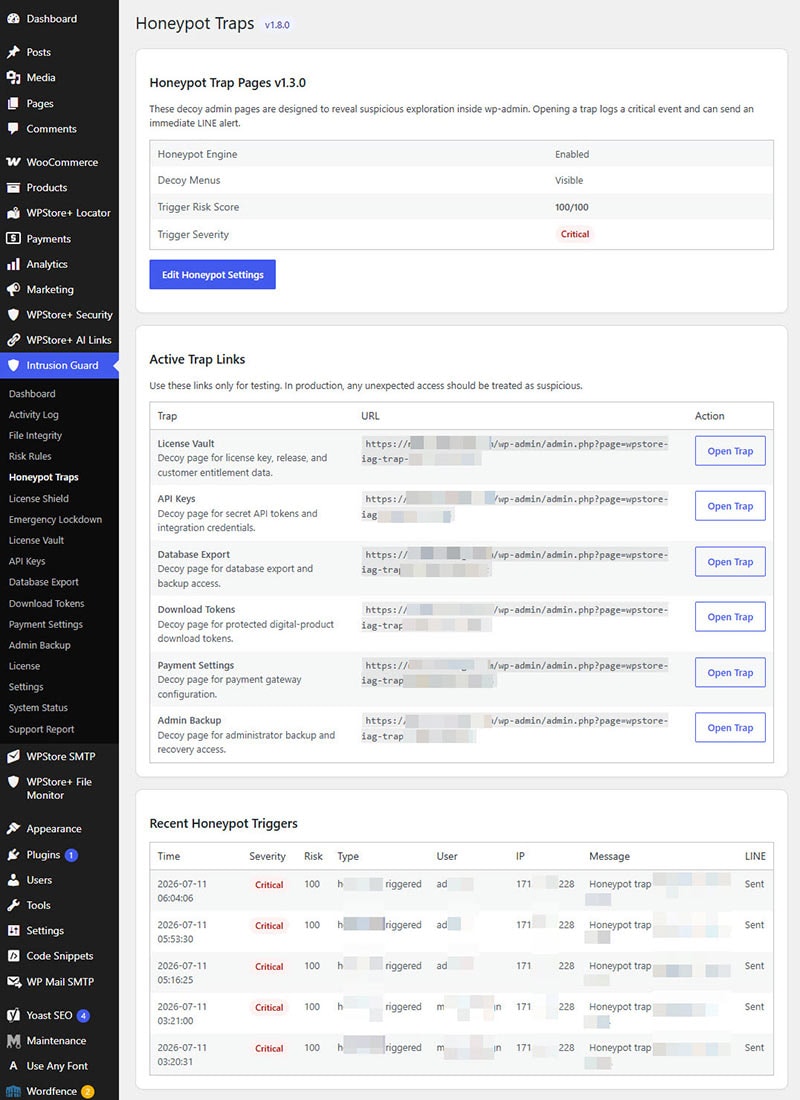Screen dimensions: 800x1100
Task: Click the Media library icon
Action: pos(13,77)
